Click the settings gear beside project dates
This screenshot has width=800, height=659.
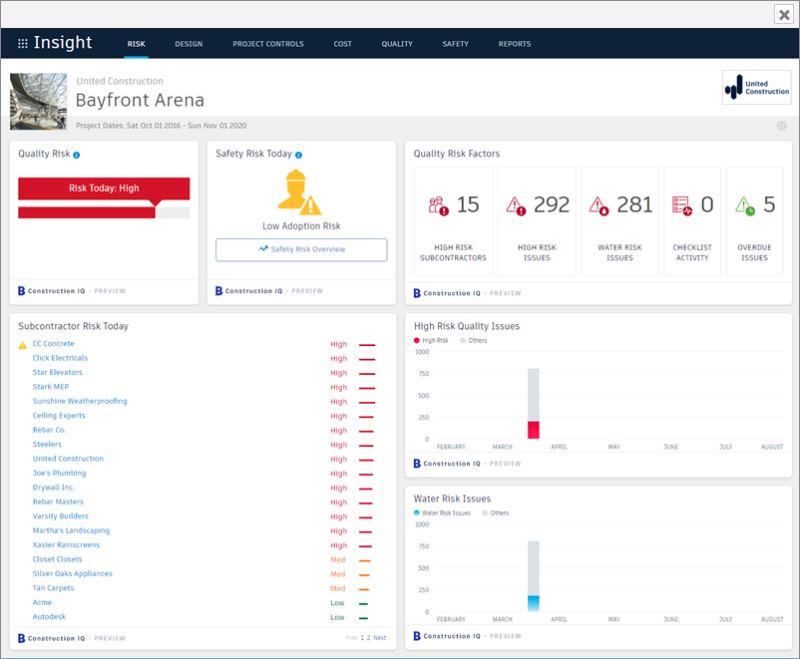point(781,125)
